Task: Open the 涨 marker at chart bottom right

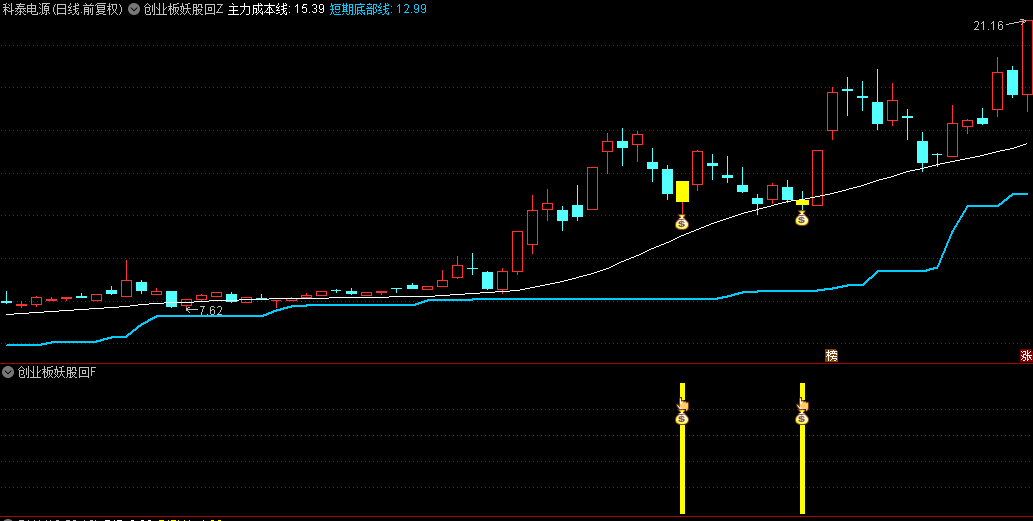Action: pos(1026,356)
